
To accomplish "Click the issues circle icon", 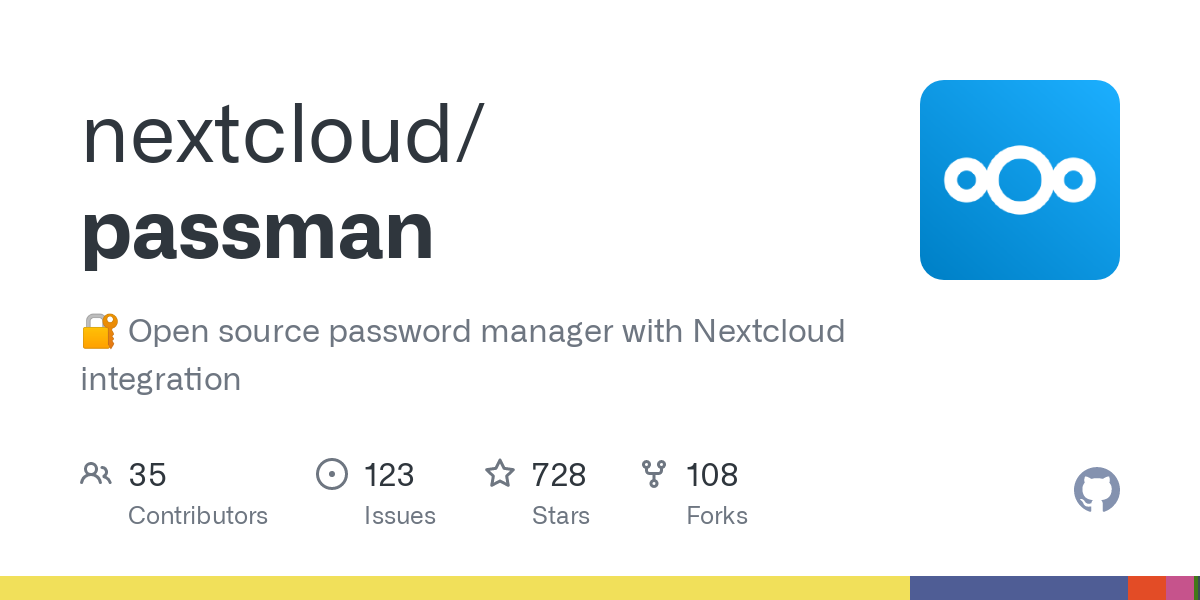I will pos(332,474).
